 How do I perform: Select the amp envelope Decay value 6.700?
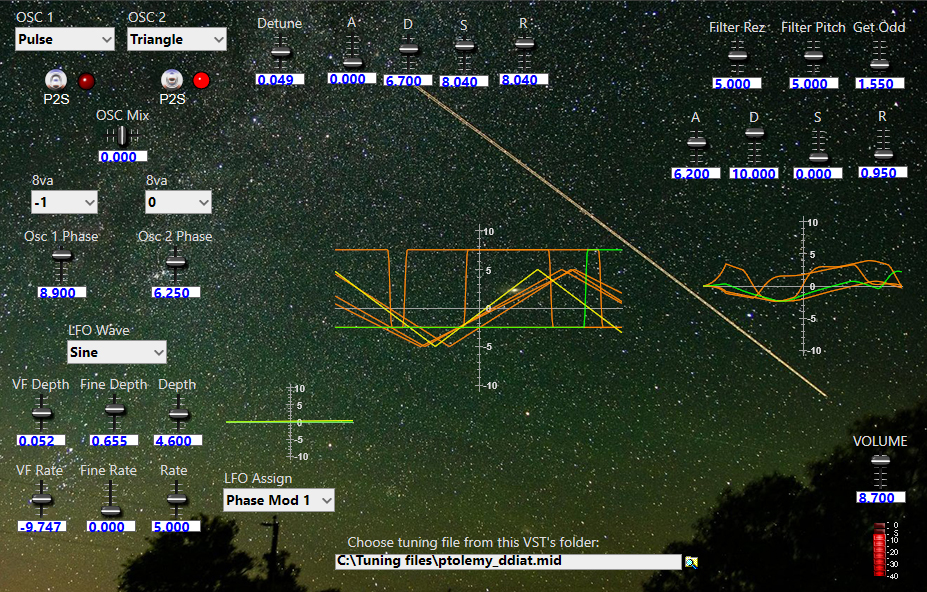(408, 80)
